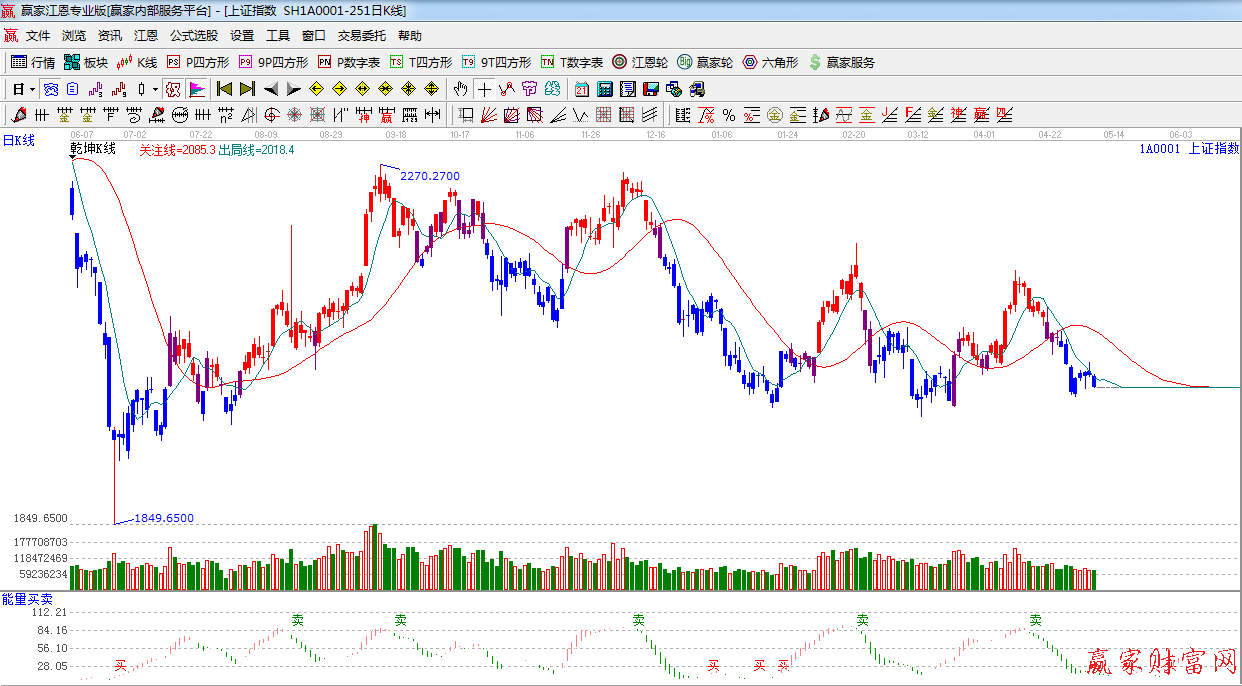This screenshot has width=1242, height=686.
Task: Open the 六角形 hexagon chart tool
Action: click(x=769, y=62)
